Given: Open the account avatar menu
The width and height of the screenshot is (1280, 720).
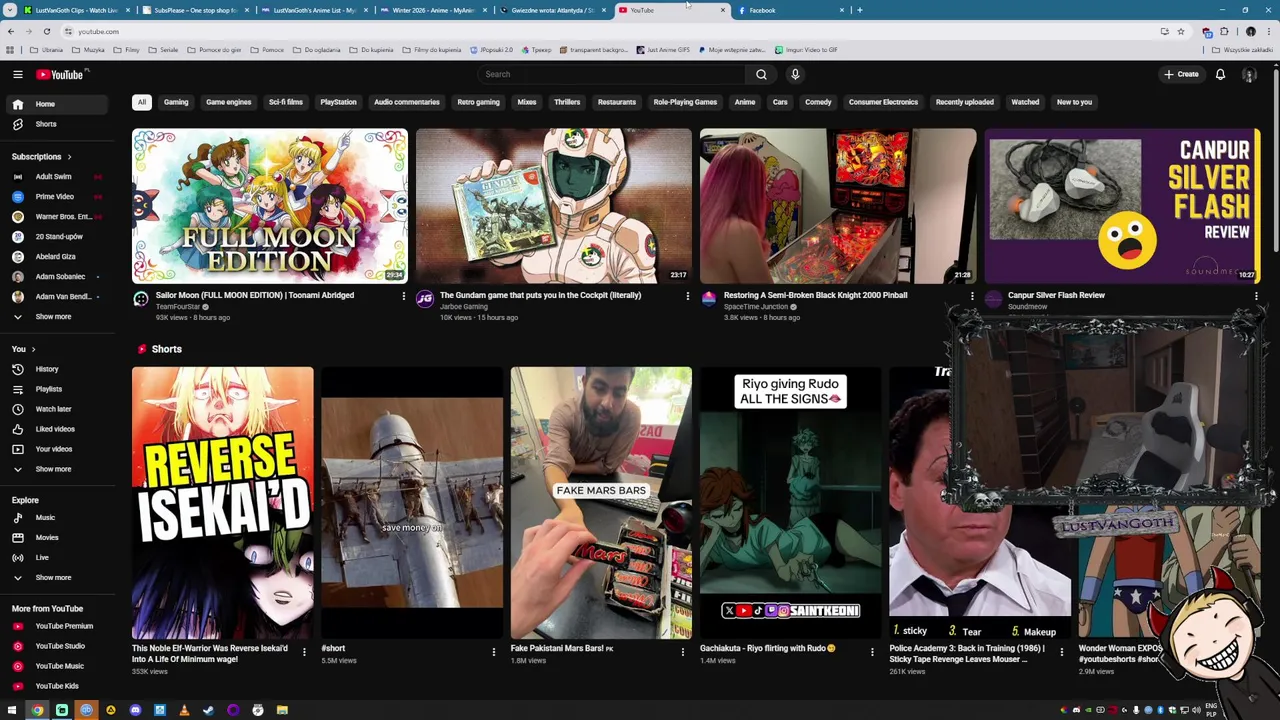Looking at the screenshot, I should [1249, 74].
